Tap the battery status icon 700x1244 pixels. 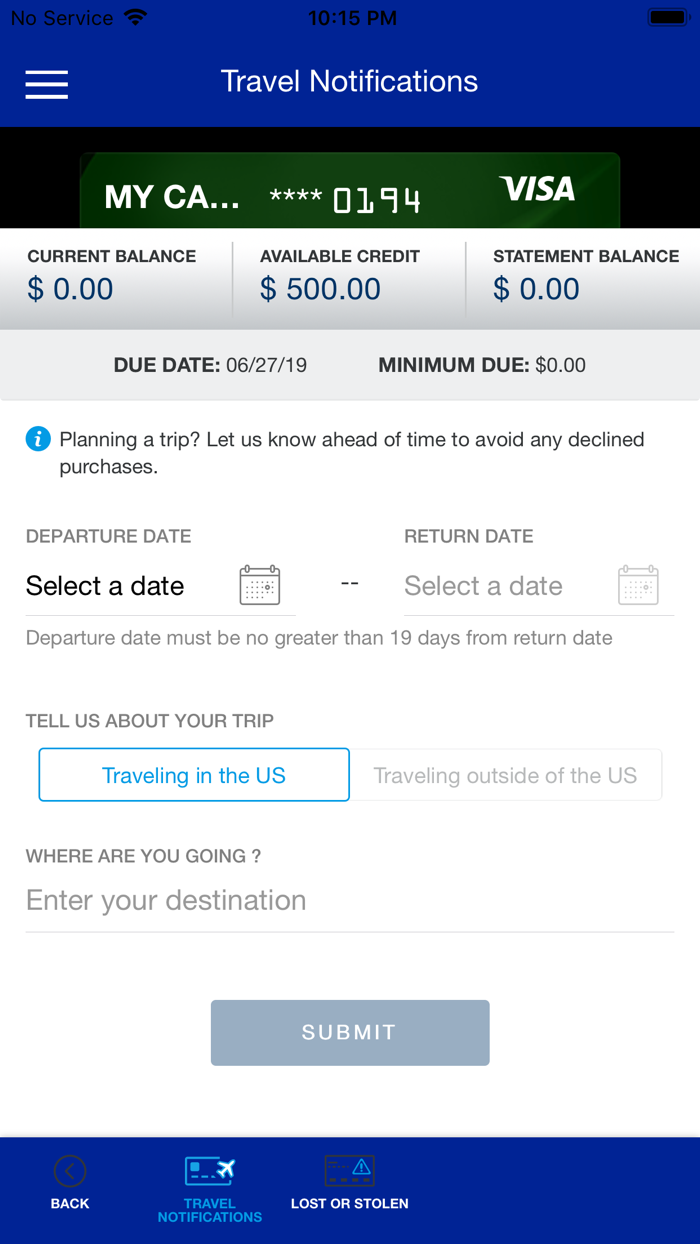click(x=666, y=18)
